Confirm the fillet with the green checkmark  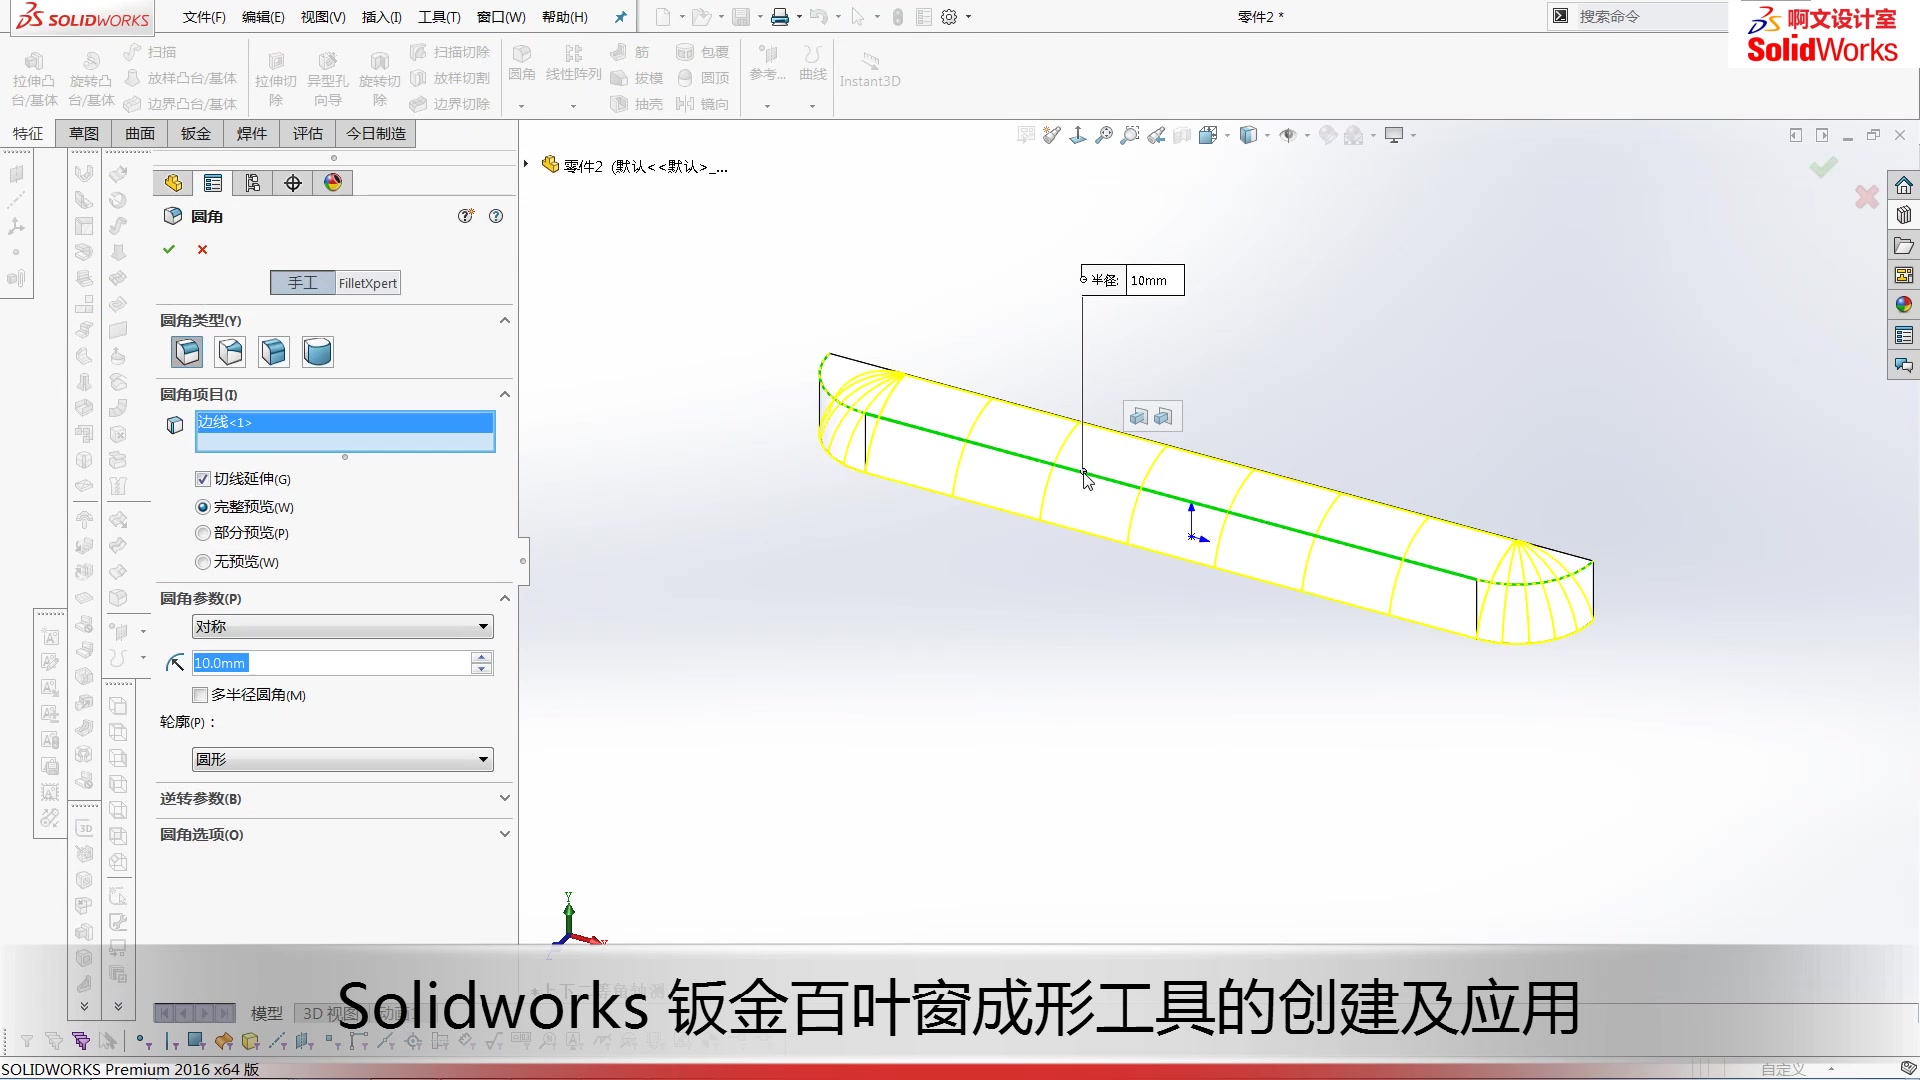point(168,249)
